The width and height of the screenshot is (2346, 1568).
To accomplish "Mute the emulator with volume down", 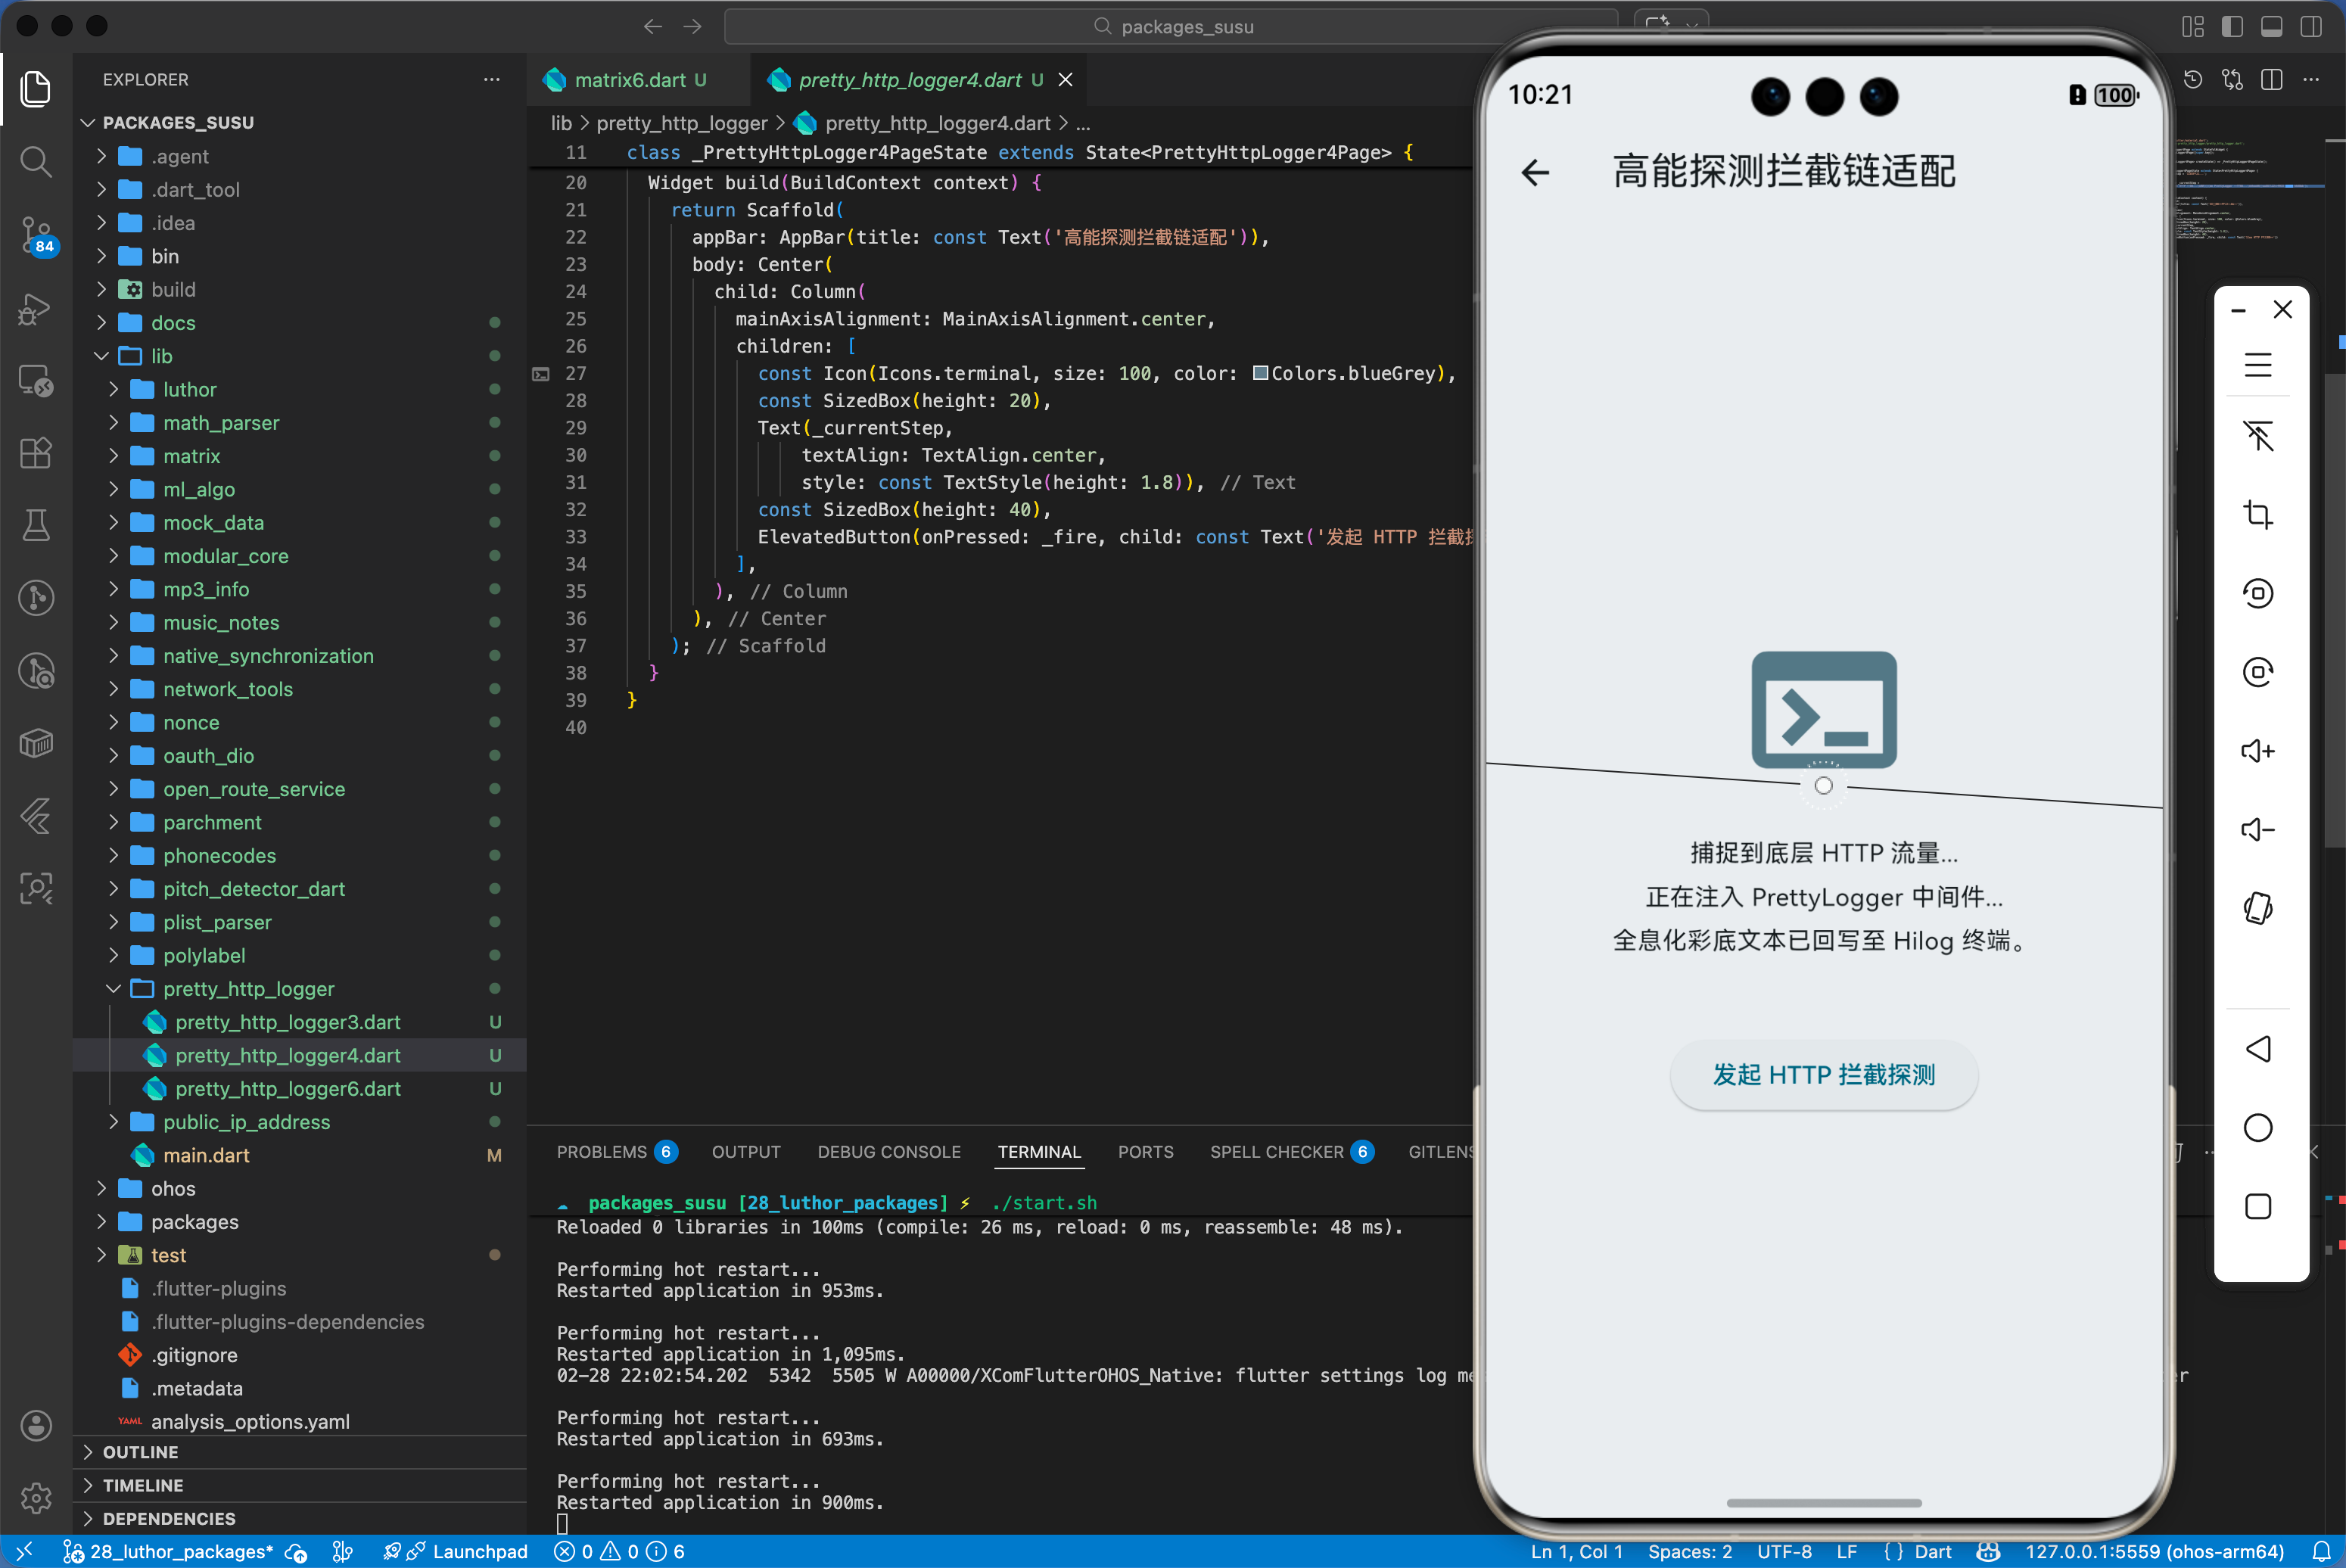I will click(2259, 828).
